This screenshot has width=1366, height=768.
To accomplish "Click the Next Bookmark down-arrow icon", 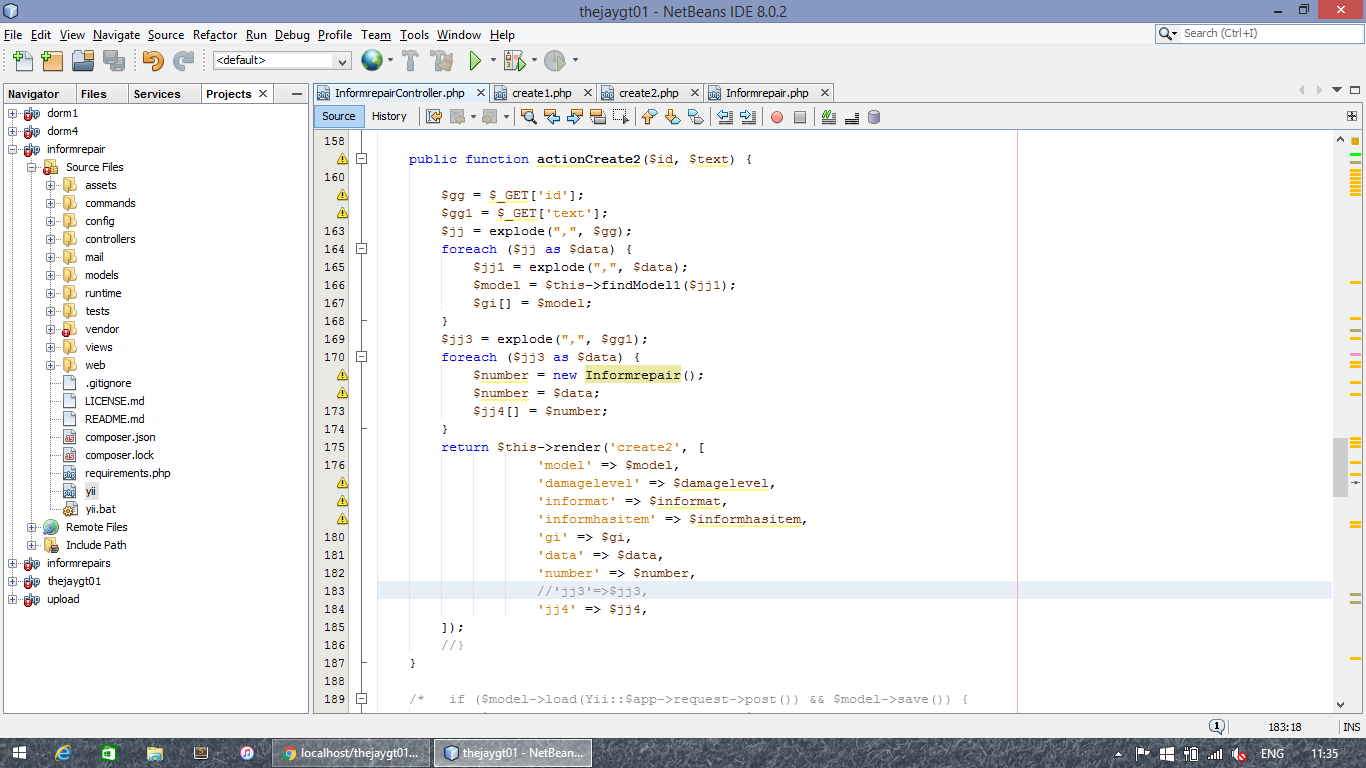I will pyautogui.click(x=673, y=116).
